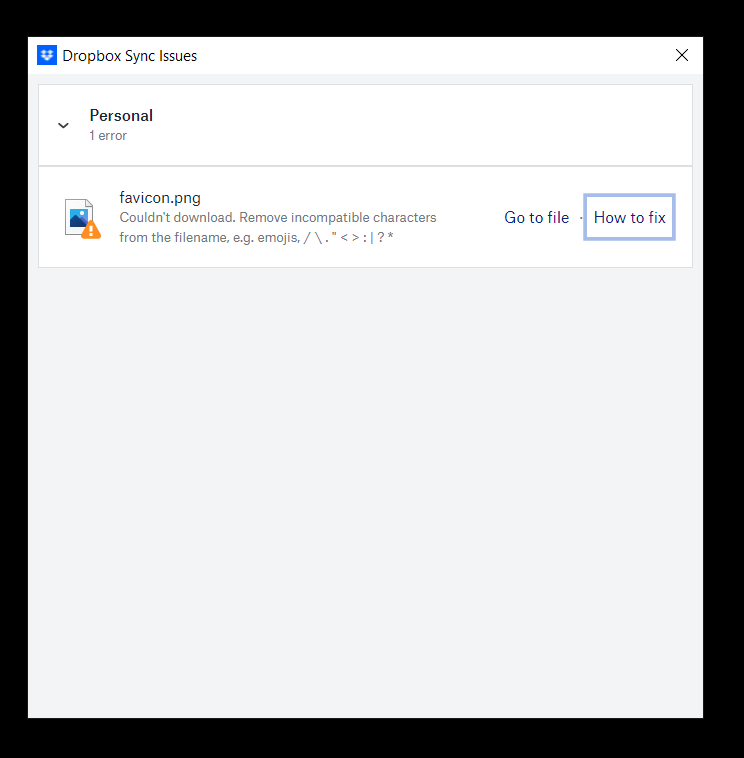Viewport: 744px width, 758px height.
Task: Open the "Go to file" link
Action: tap(536, 218)
